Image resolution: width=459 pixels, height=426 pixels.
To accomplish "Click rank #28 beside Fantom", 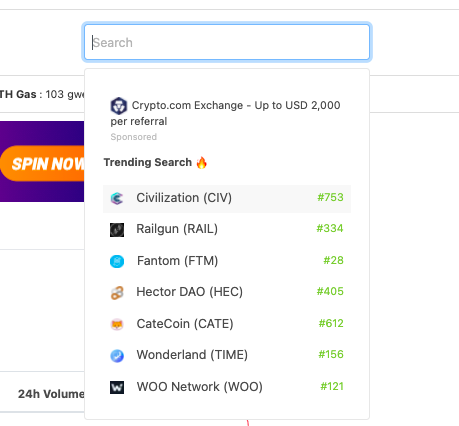I will pyautogui.click(x=333, y=260).
